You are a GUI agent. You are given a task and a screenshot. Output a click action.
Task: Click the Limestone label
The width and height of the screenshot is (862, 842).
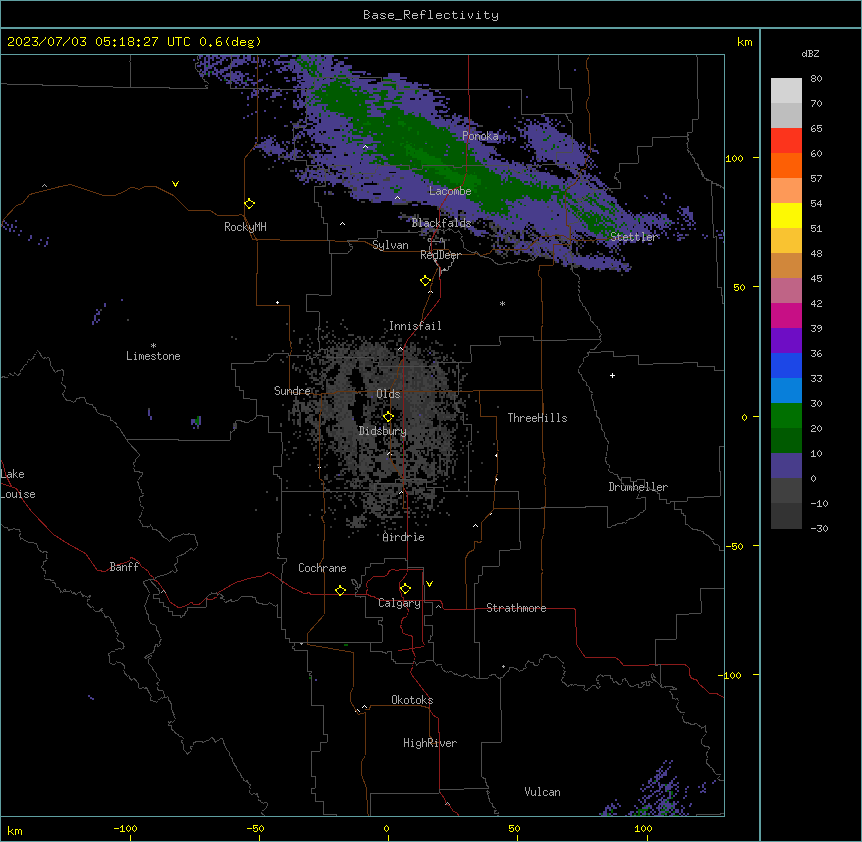153,356
